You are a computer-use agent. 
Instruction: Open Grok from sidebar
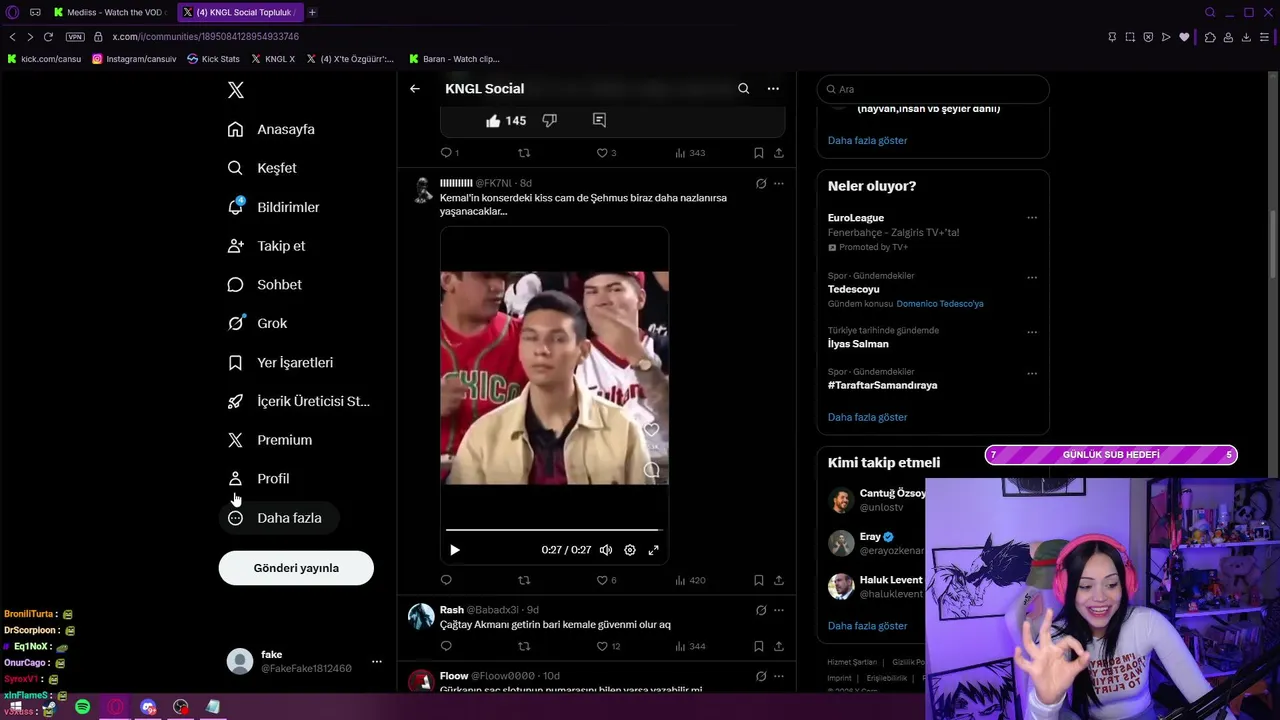click(x=257, y=323)
